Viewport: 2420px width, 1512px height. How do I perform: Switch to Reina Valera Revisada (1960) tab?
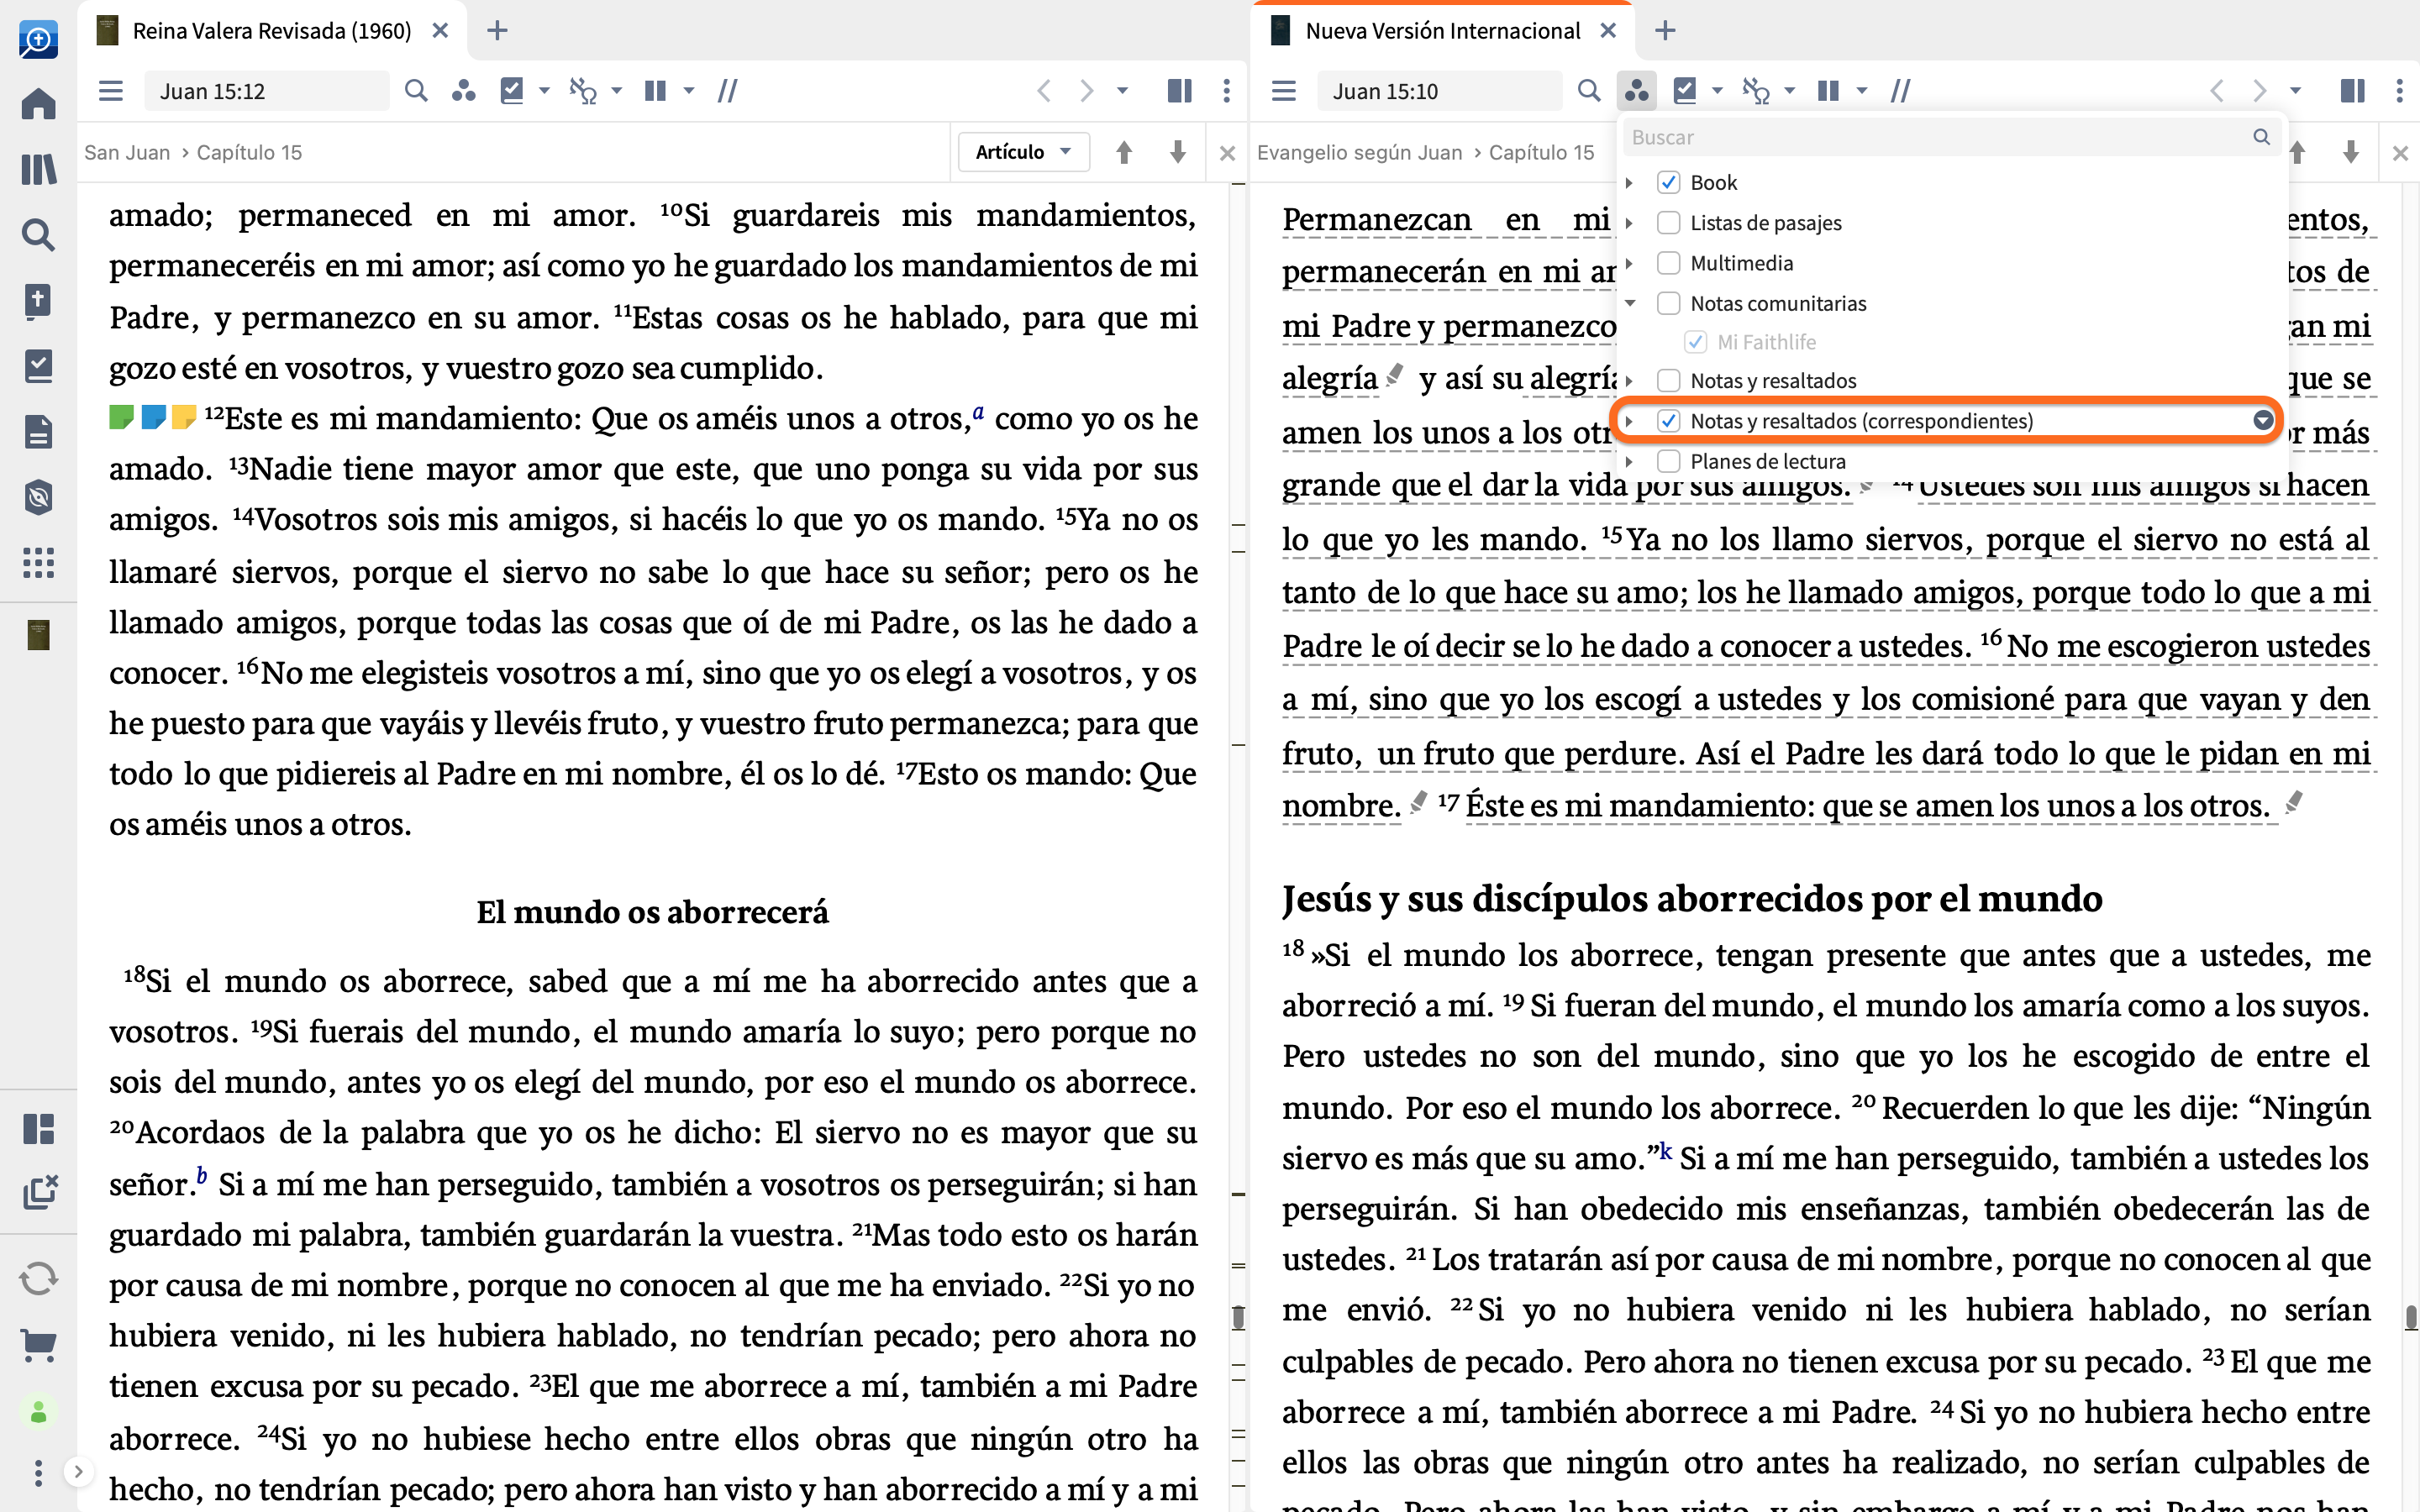(271, 31)
